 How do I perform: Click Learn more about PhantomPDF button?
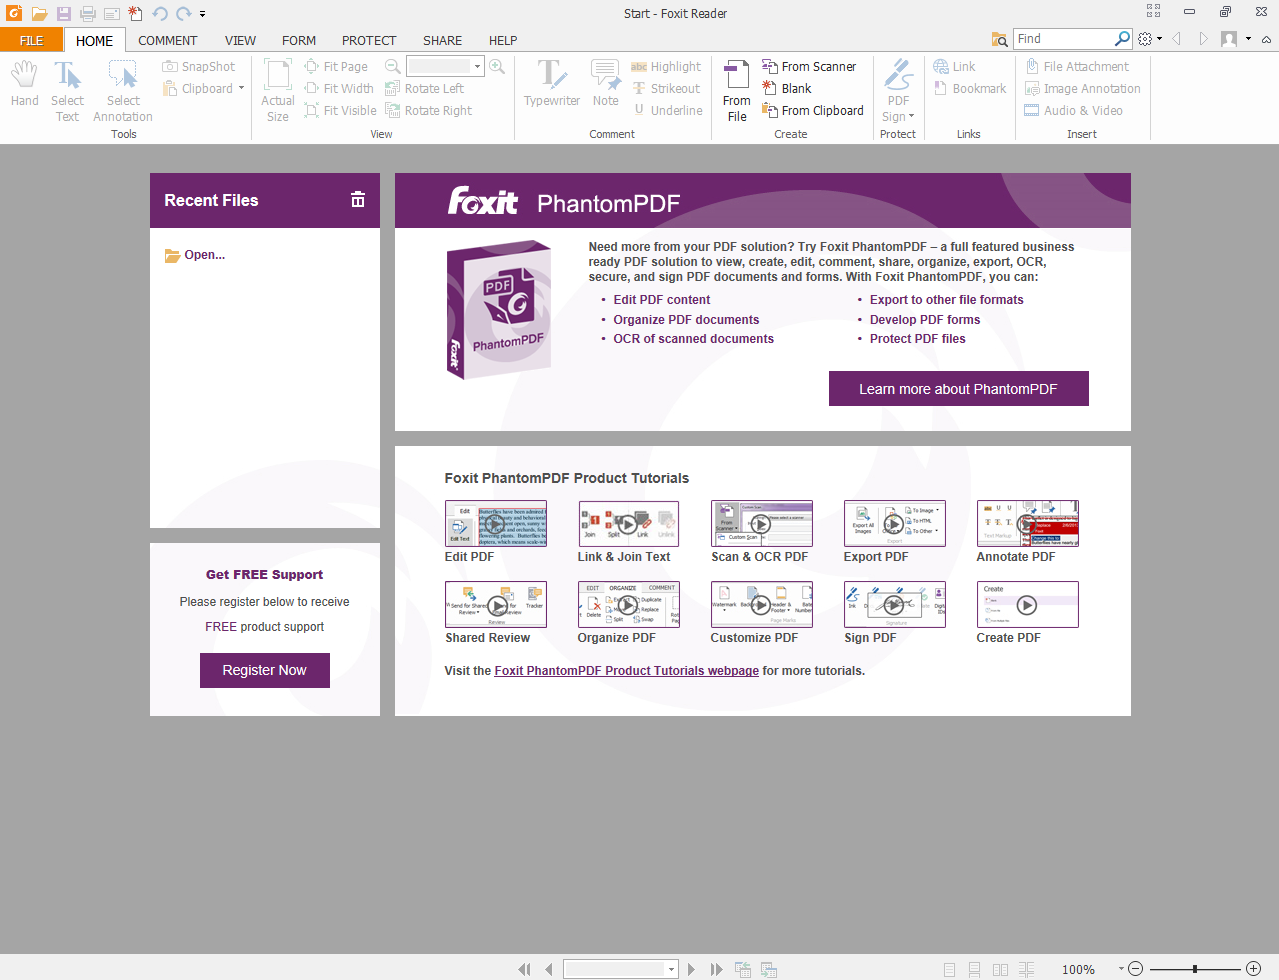coord(958,389)
